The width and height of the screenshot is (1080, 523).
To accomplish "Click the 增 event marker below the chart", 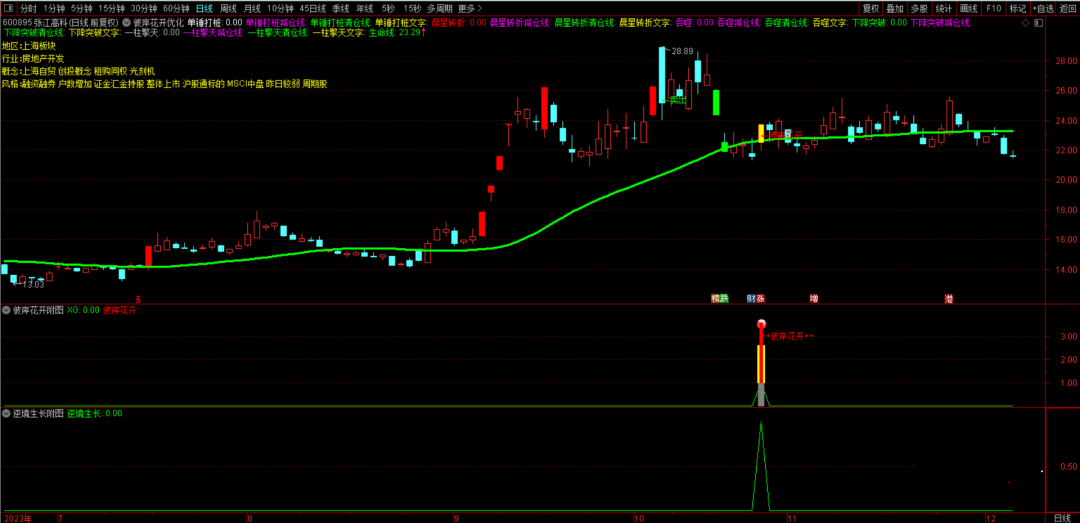I will pos(814,298).
